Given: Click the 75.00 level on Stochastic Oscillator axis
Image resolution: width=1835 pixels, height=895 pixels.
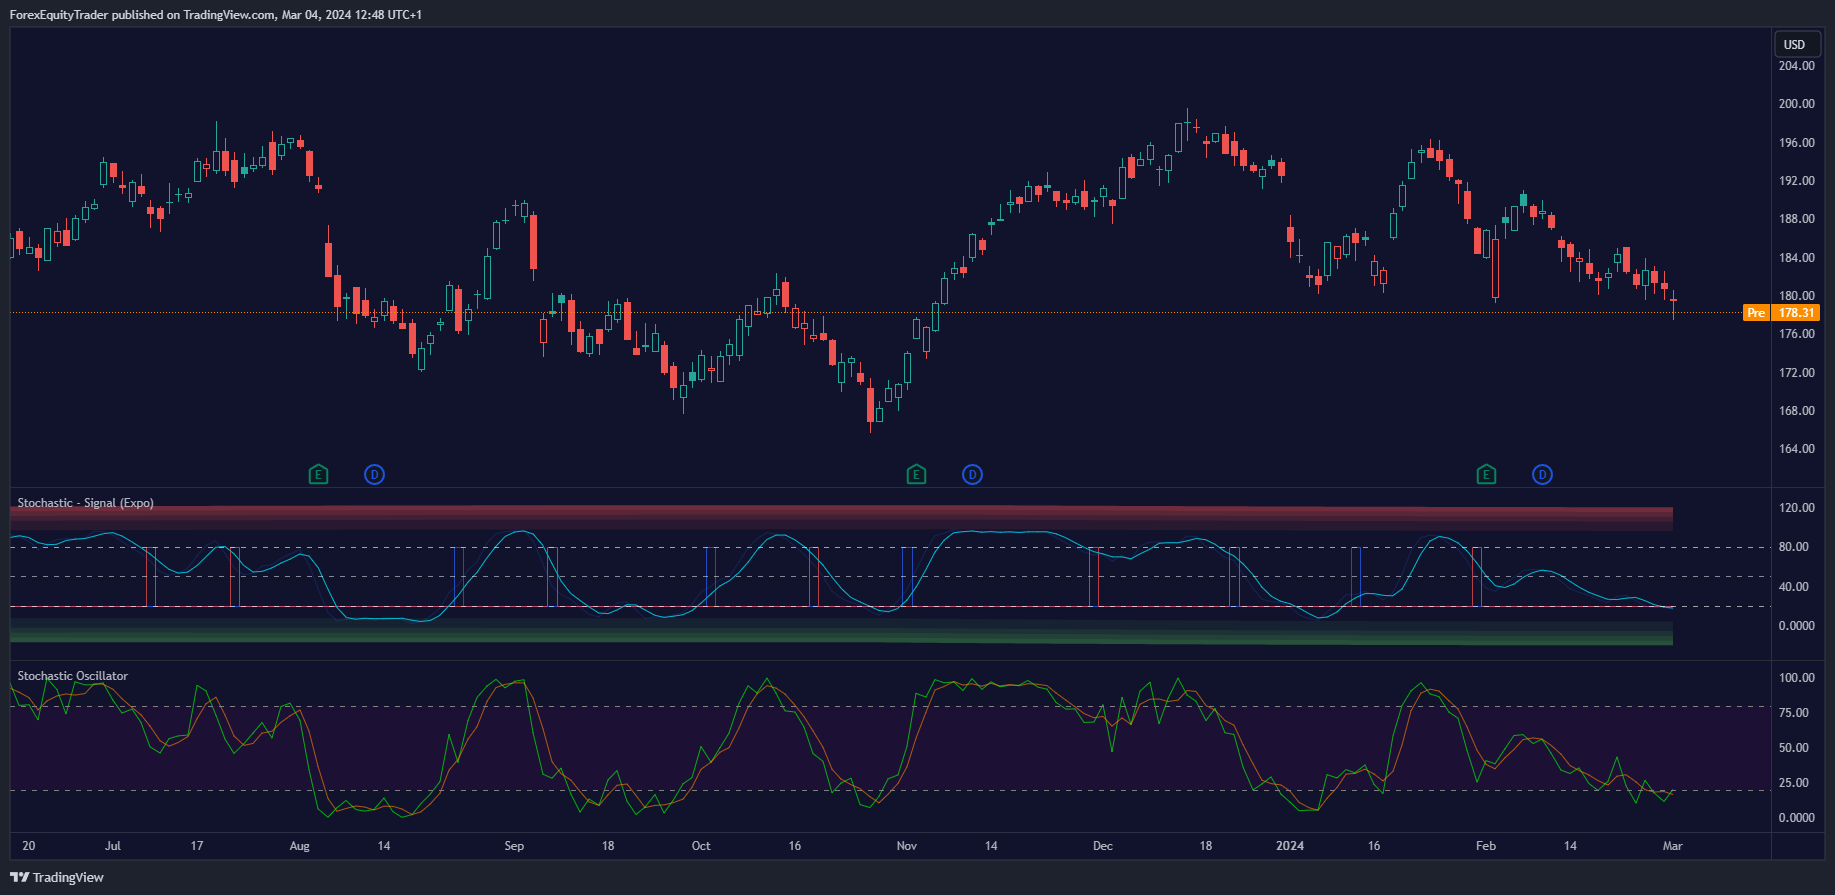Looking at the screenshot, I should tap(1793, 713).
